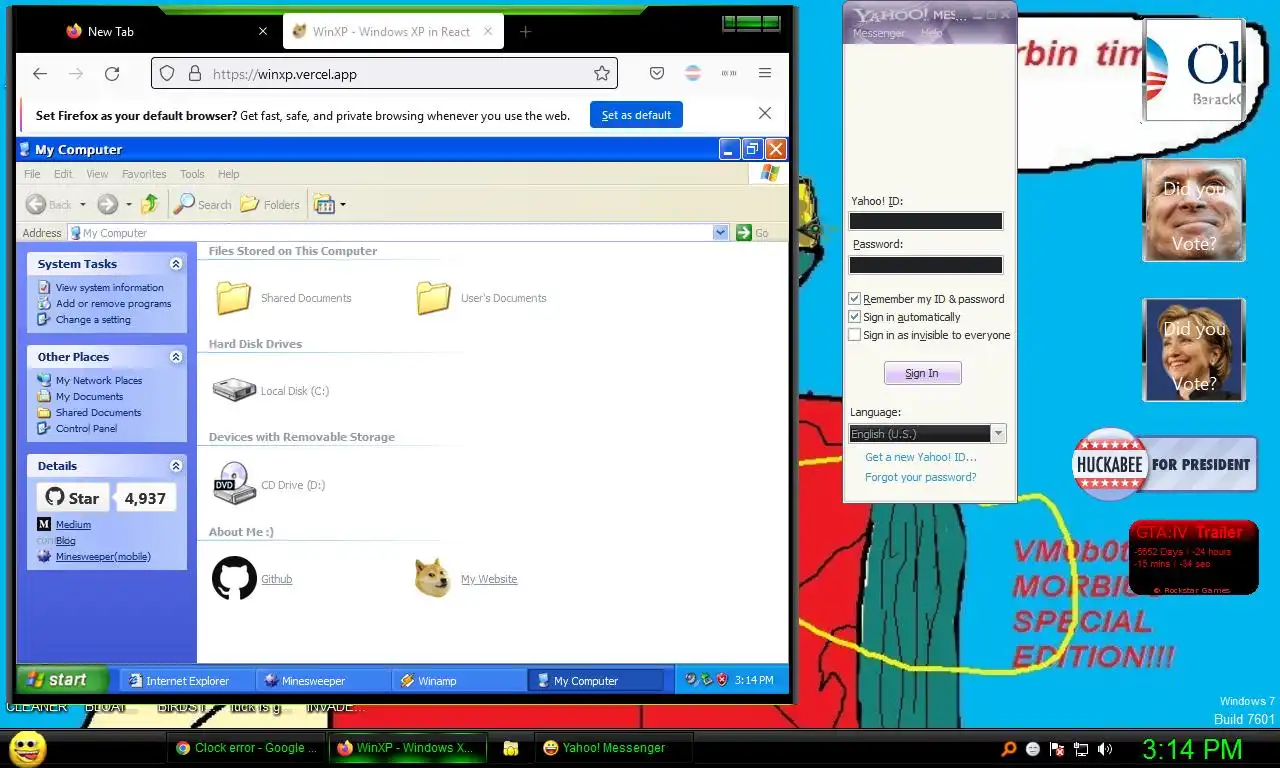The image size is (1280, 768).
Task: Click Search in My Computer toolbar
Action: pyautogui.click(x=203, y=204)
